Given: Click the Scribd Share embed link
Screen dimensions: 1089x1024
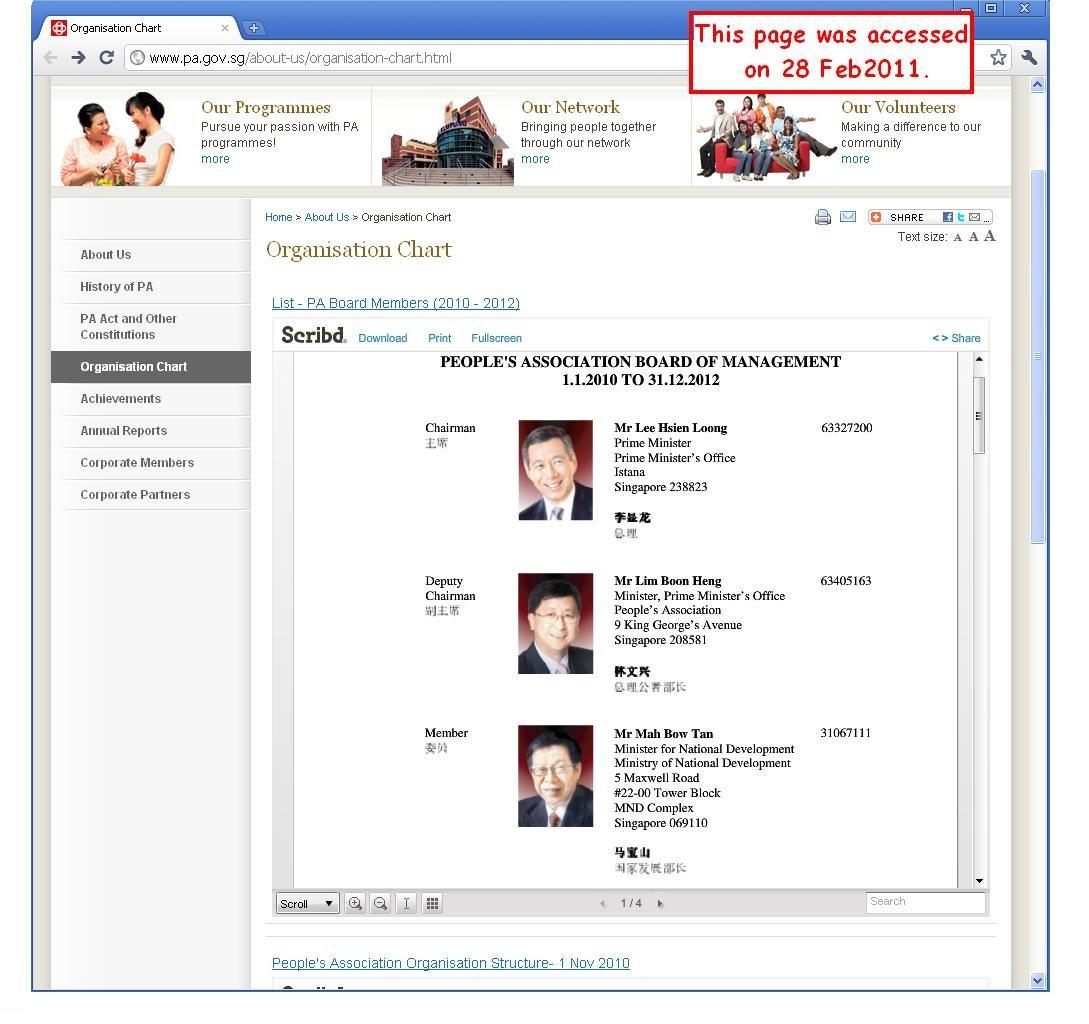Looking at the screenshot, I should pos(956,338).
